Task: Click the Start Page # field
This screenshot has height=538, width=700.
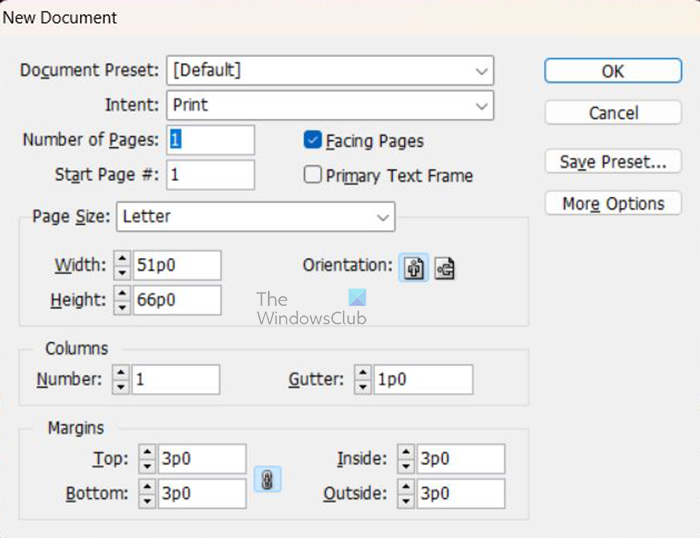Action: 211,174
